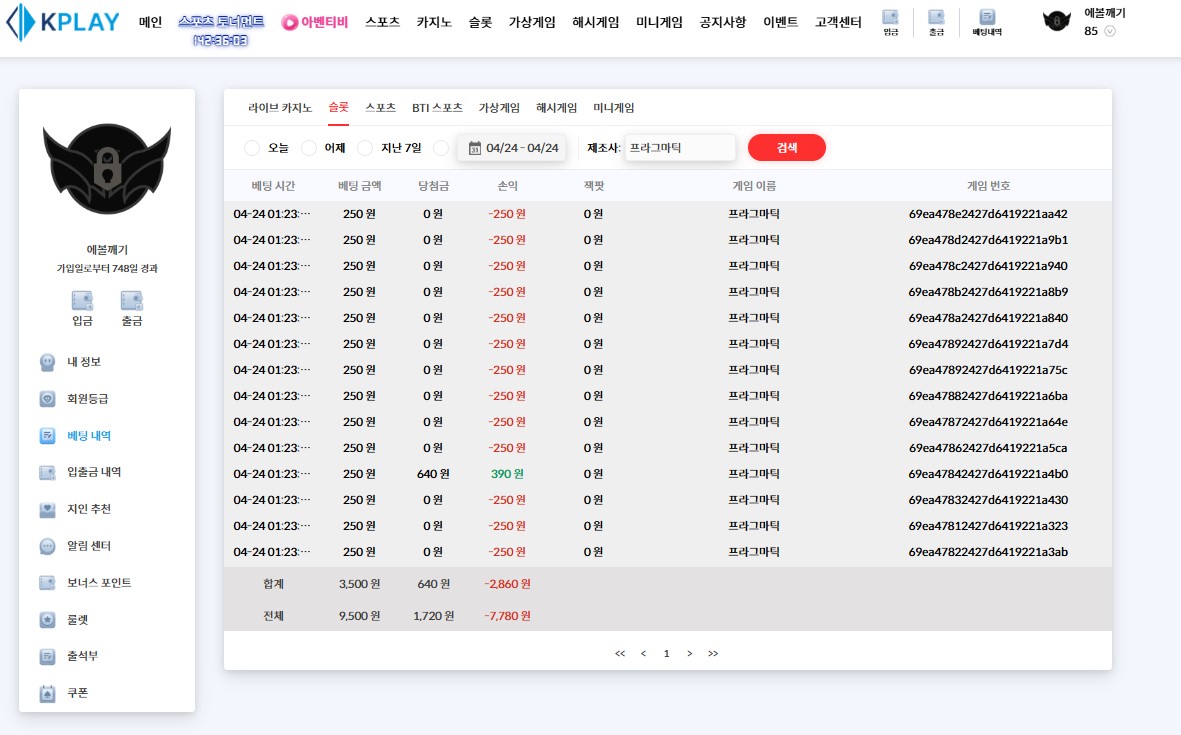The image size is (1181, 735).
Task: Open withdrawal icon in top header
Action: [x=936, y=21]
